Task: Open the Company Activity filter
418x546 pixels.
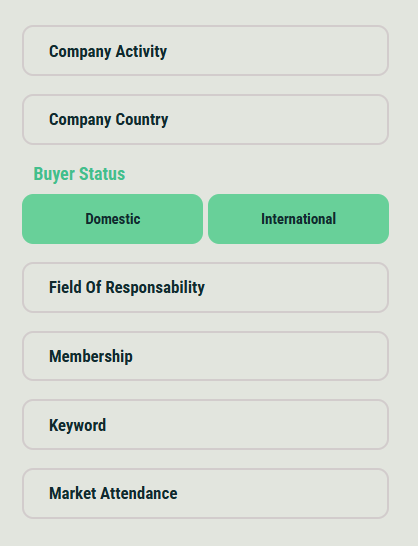Action: [x=206, y=50]
